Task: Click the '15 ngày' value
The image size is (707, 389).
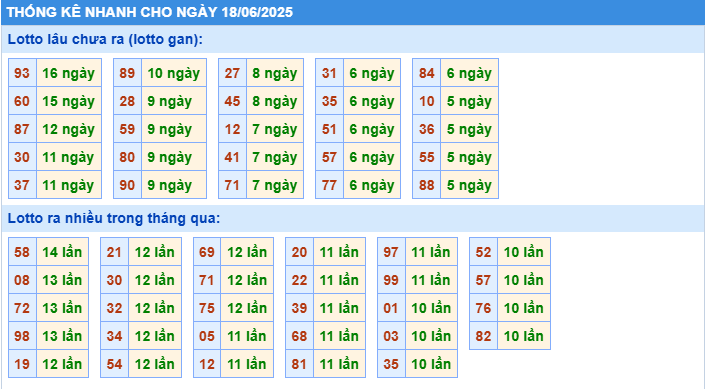Action: 69,101
